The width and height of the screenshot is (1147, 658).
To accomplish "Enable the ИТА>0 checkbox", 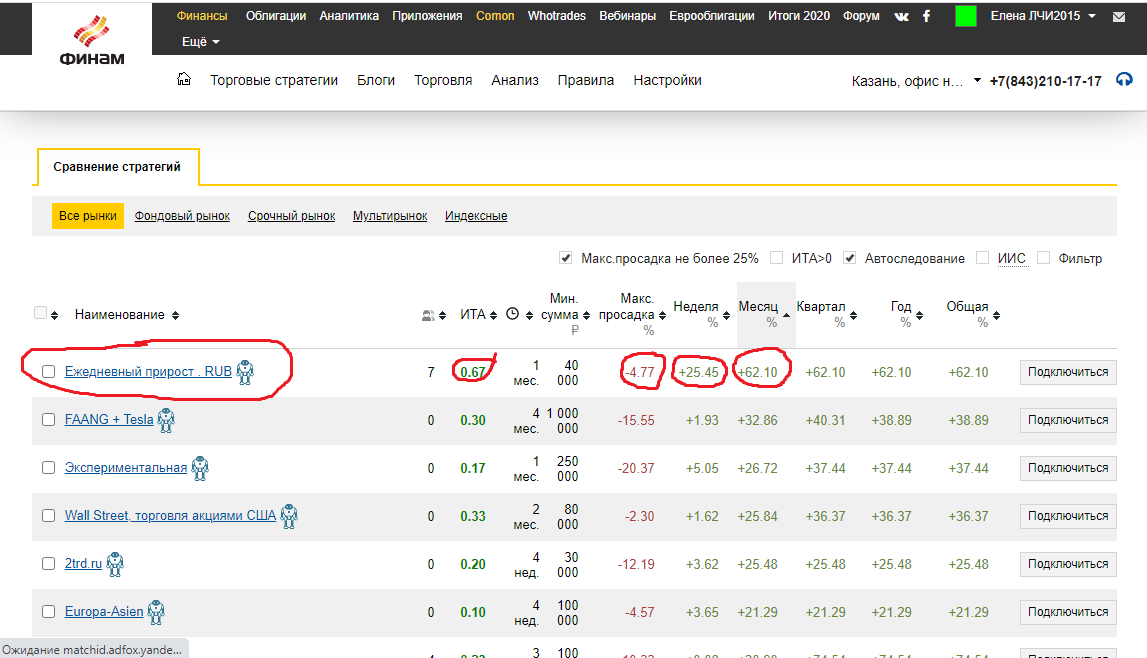I will coord(777,258).
